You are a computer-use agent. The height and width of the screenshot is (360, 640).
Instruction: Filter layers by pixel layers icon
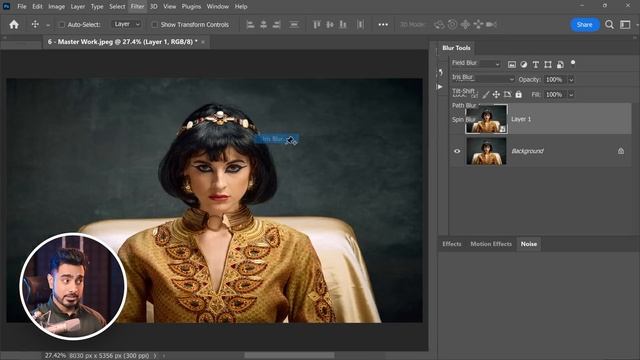511,64
